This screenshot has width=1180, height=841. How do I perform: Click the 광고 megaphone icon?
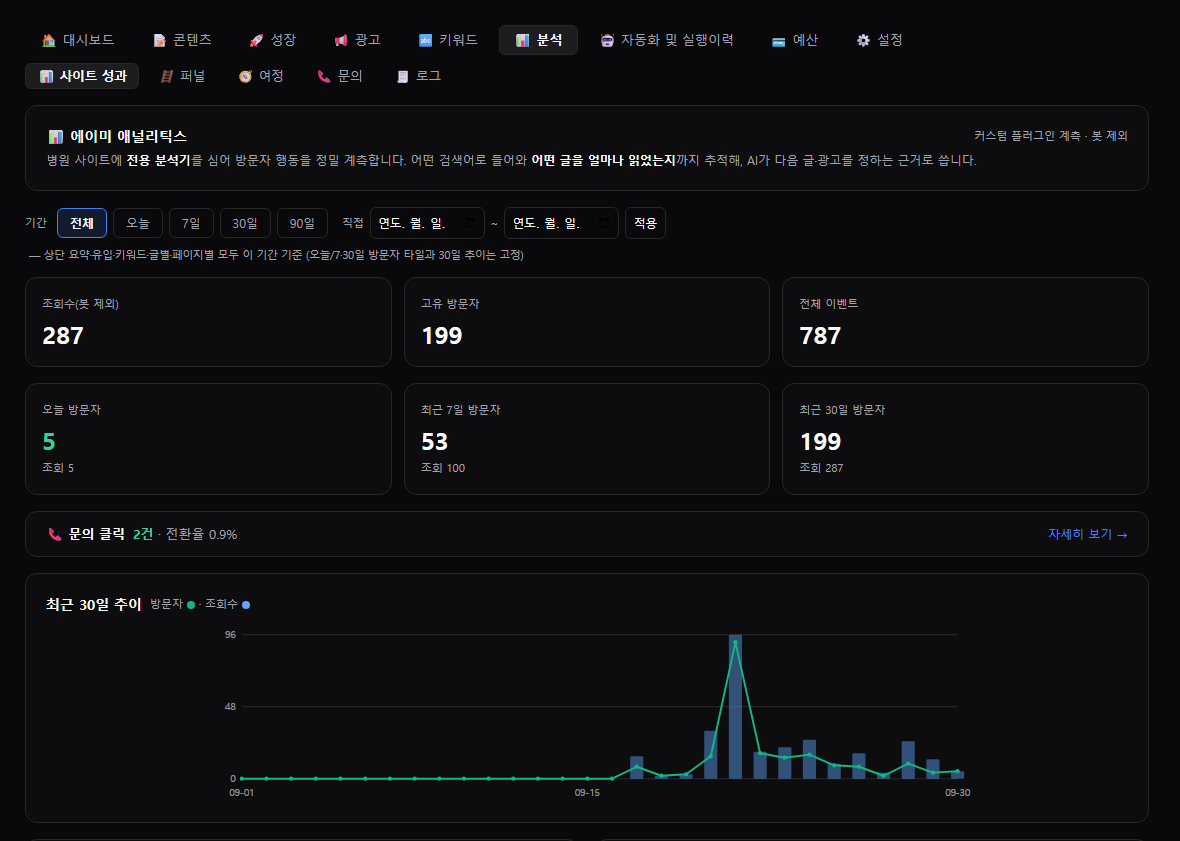[341, 41]
